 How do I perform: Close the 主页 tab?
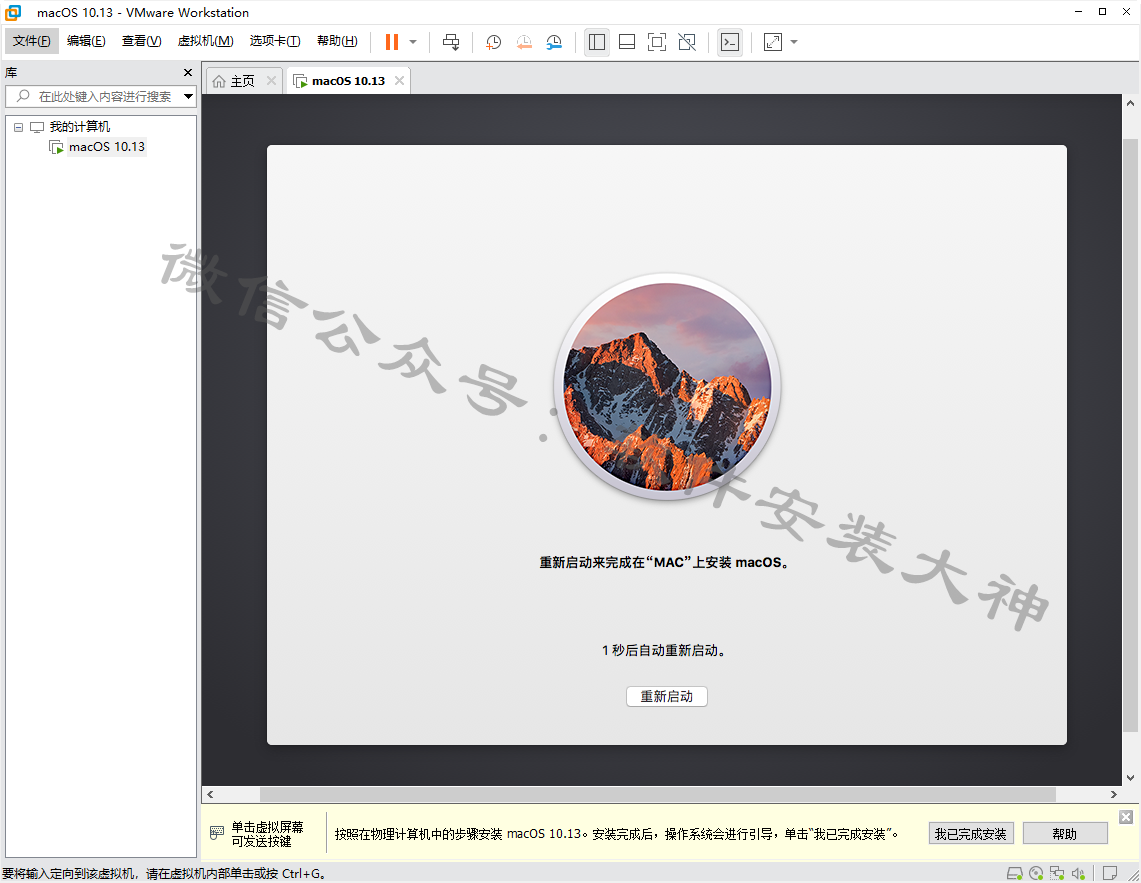pos(271,81)
